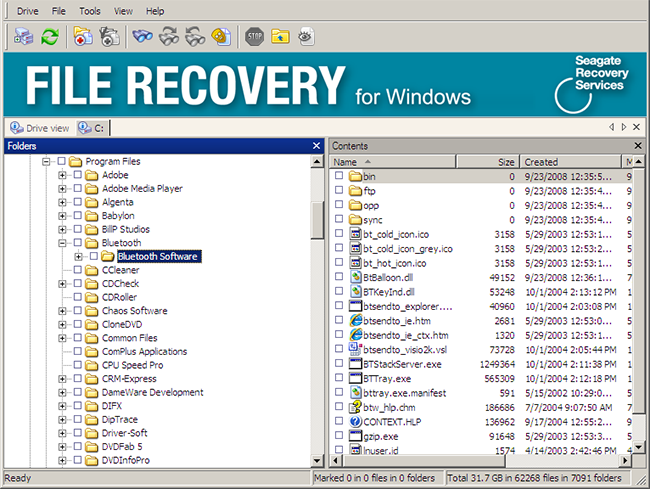Image resolution: width=650 pixels, height=489 pixels.
Task: Expand the Bluetooth Software subfolder node
Action: (78, 257)
